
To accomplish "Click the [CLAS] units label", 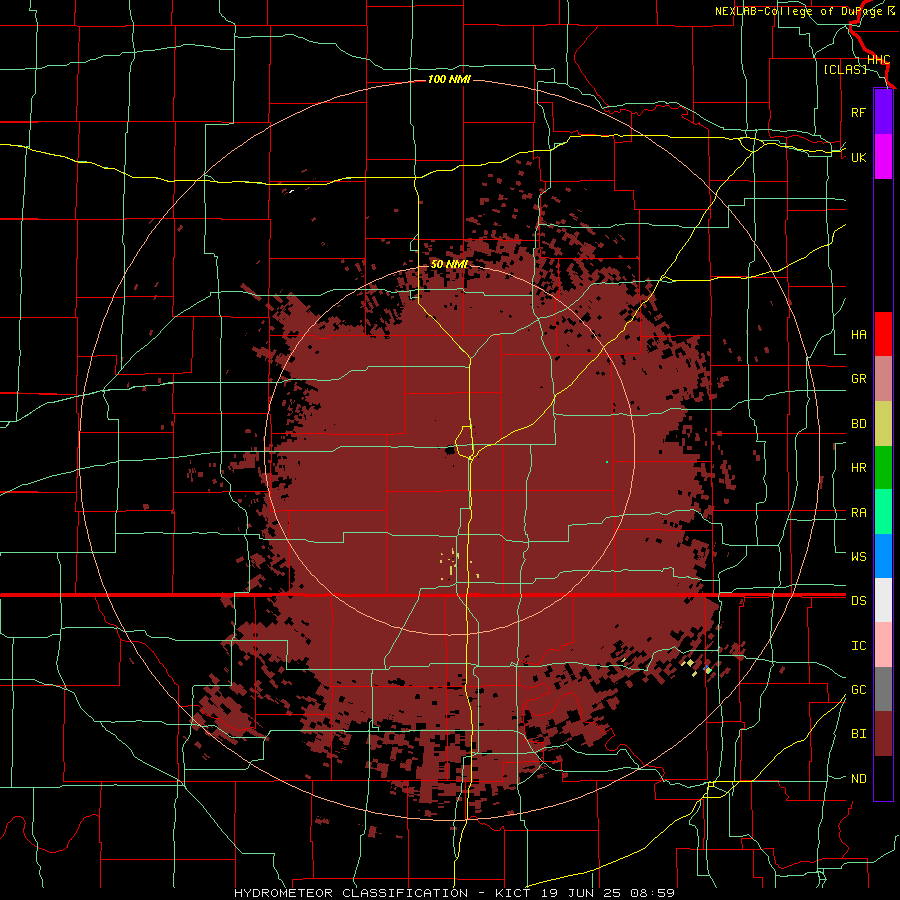I will tap(845, 69).
